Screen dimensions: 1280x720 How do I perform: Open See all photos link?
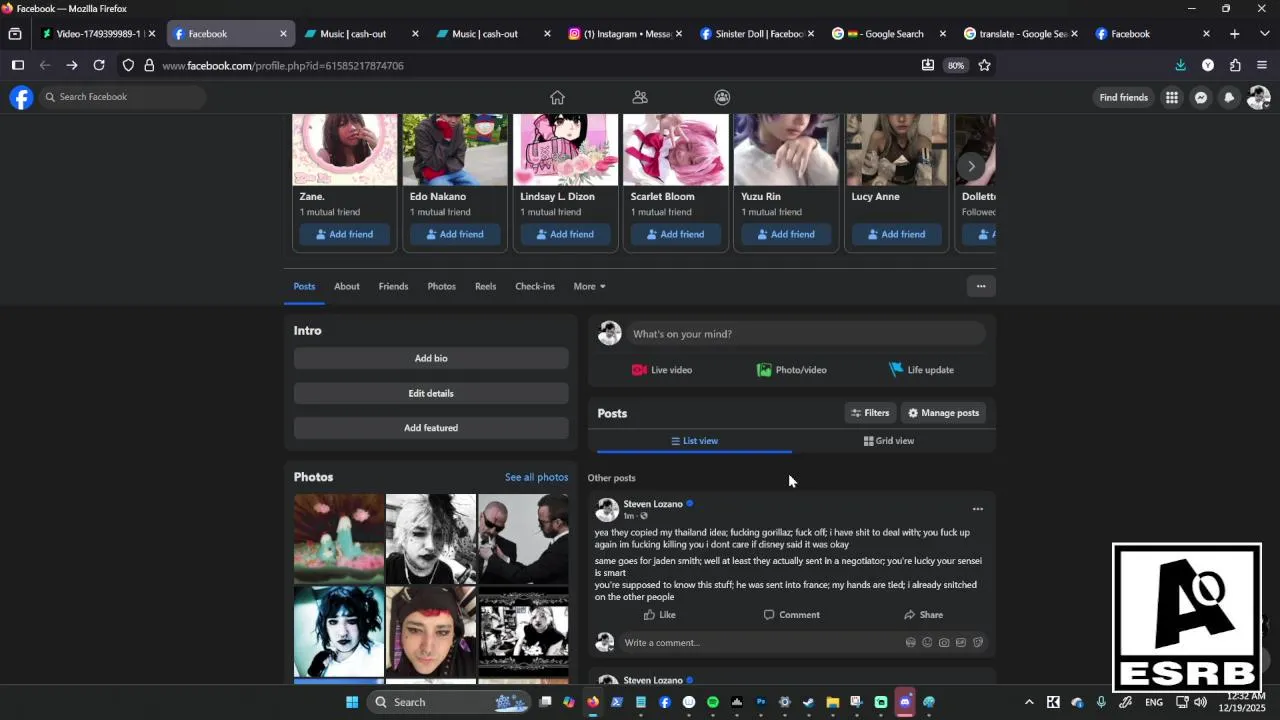(536, 477)
